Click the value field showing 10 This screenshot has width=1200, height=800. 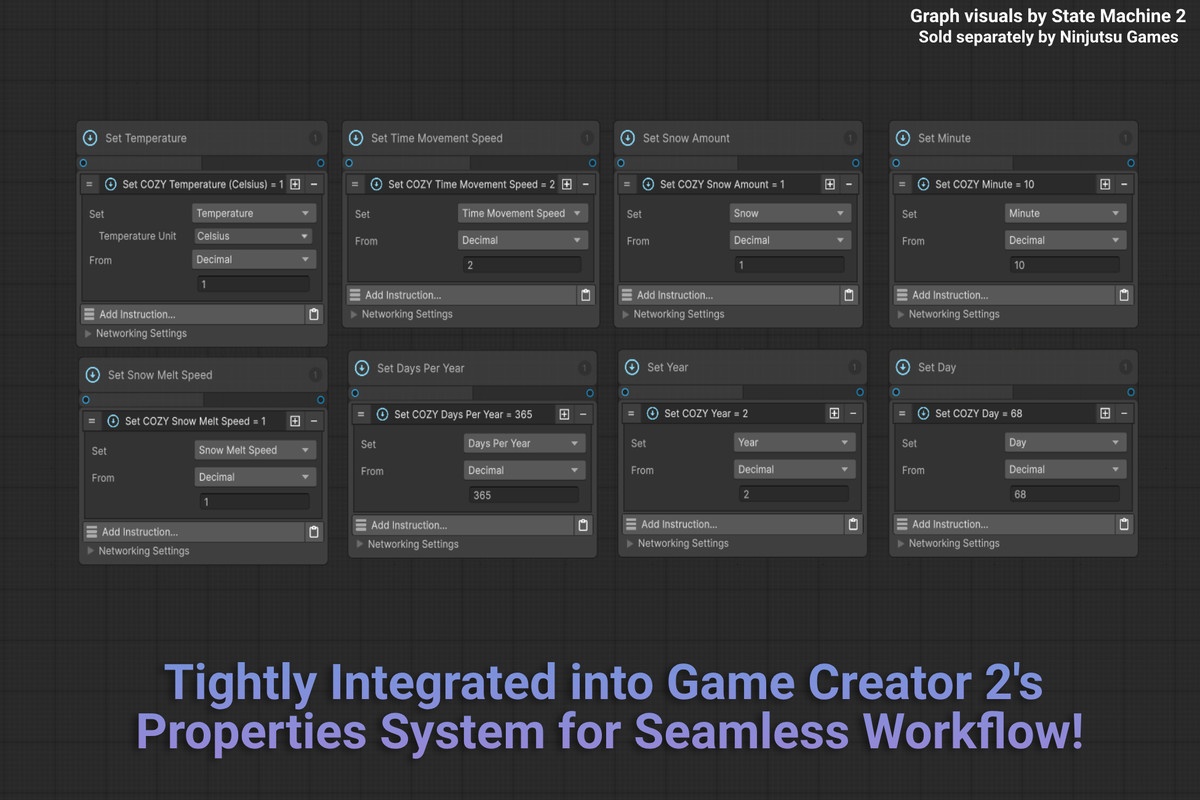coord(1063,265)
